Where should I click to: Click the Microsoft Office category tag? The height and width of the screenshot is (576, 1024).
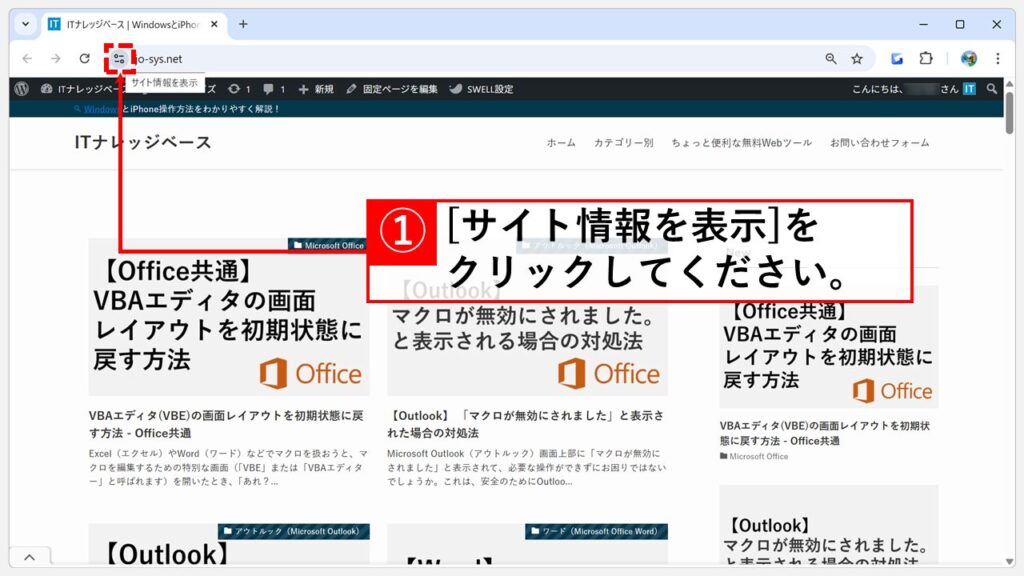[328, 245]
